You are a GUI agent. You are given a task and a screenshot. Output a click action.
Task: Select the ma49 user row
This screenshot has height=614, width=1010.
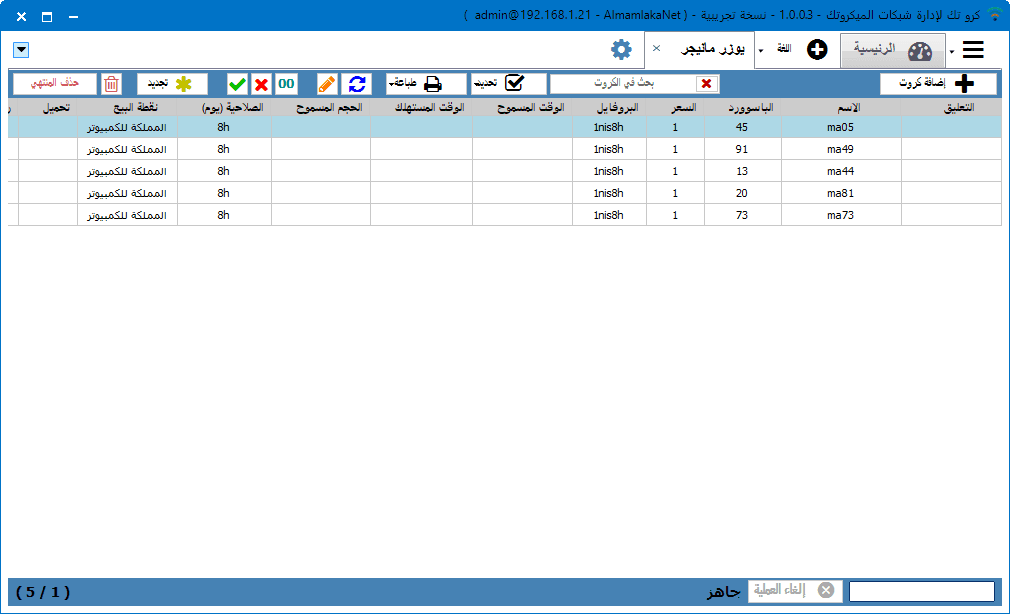505,149
